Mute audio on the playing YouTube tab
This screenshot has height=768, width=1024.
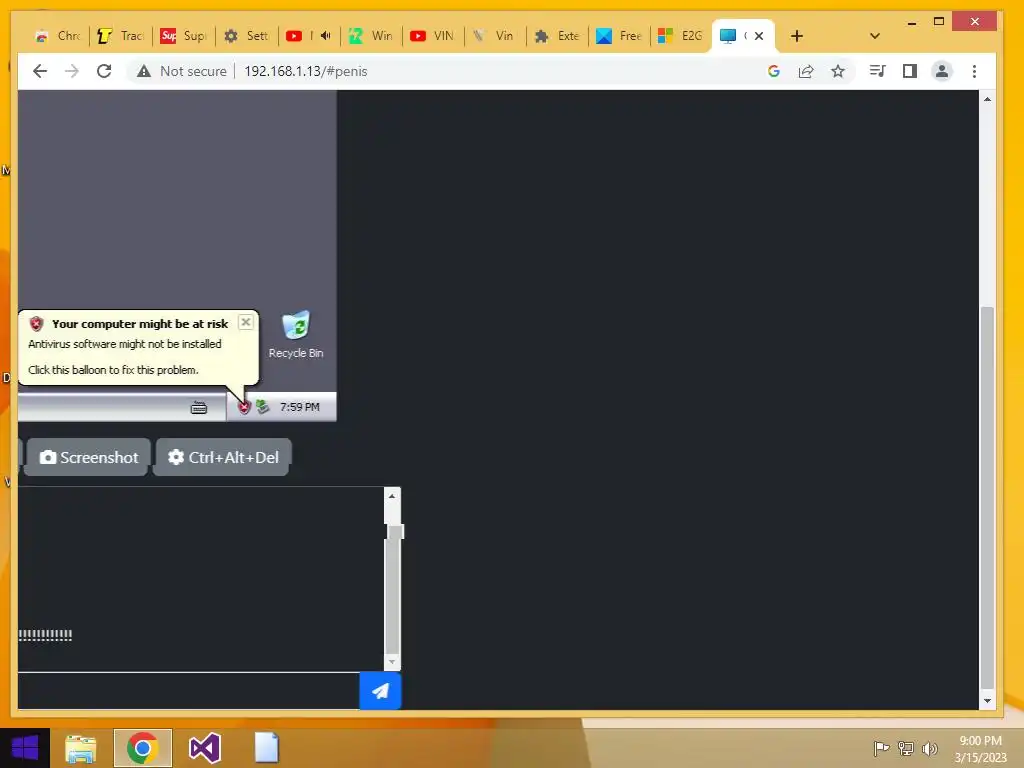point(326,36)
